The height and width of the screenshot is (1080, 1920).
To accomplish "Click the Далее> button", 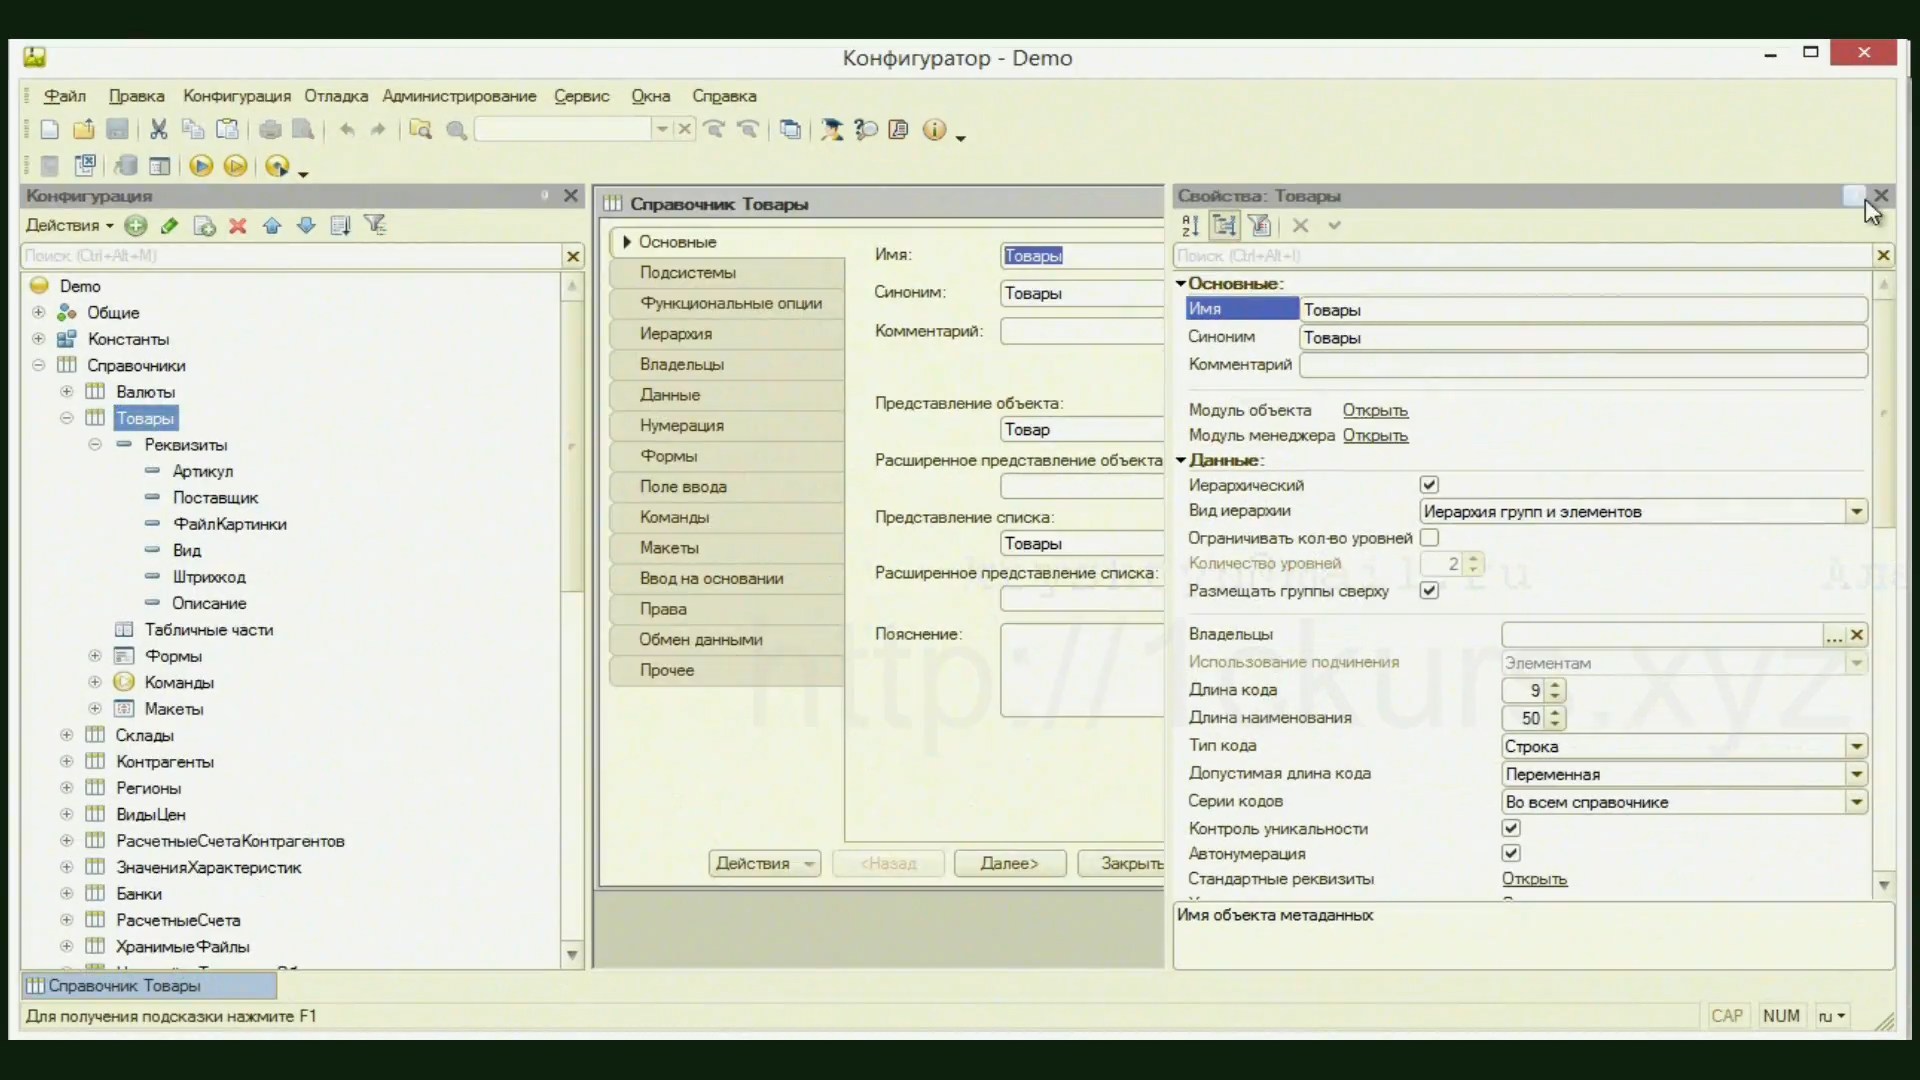I will click(1010, 864).
